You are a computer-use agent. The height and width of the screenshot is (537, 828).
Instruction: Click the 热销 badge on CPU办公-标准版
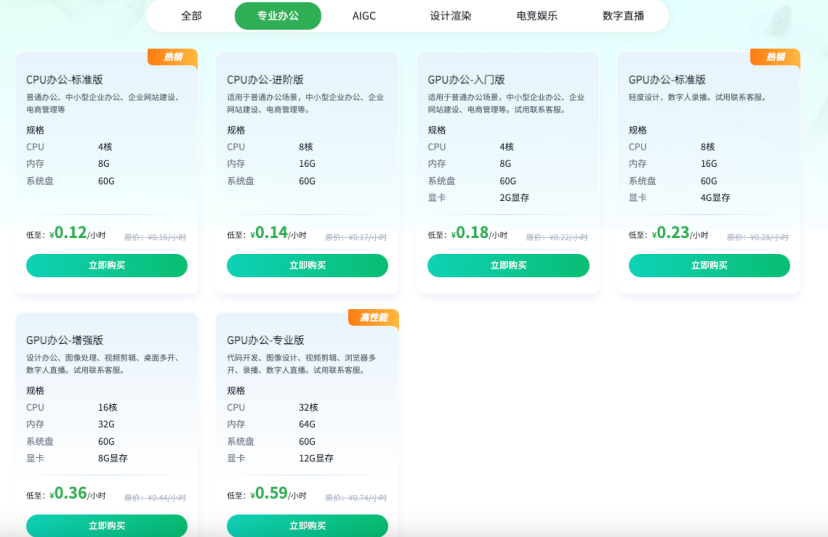click(x=173, y=57)
